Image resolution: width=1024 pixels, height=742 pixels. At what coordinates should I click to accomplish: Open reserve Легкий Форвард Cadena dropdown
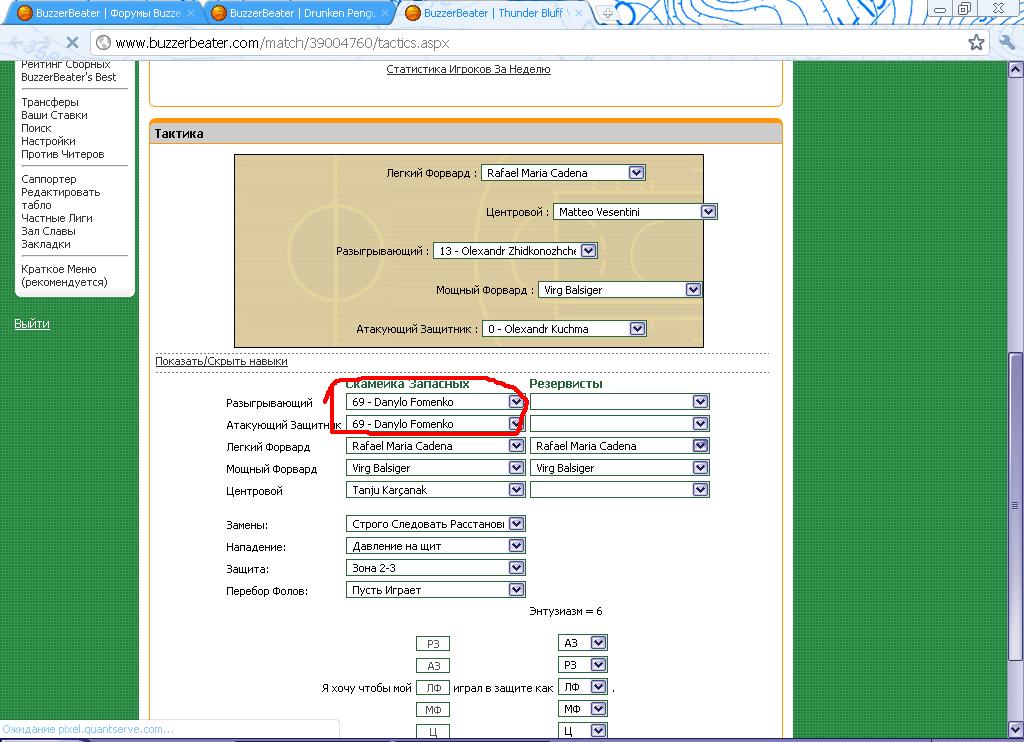[620, 446]
